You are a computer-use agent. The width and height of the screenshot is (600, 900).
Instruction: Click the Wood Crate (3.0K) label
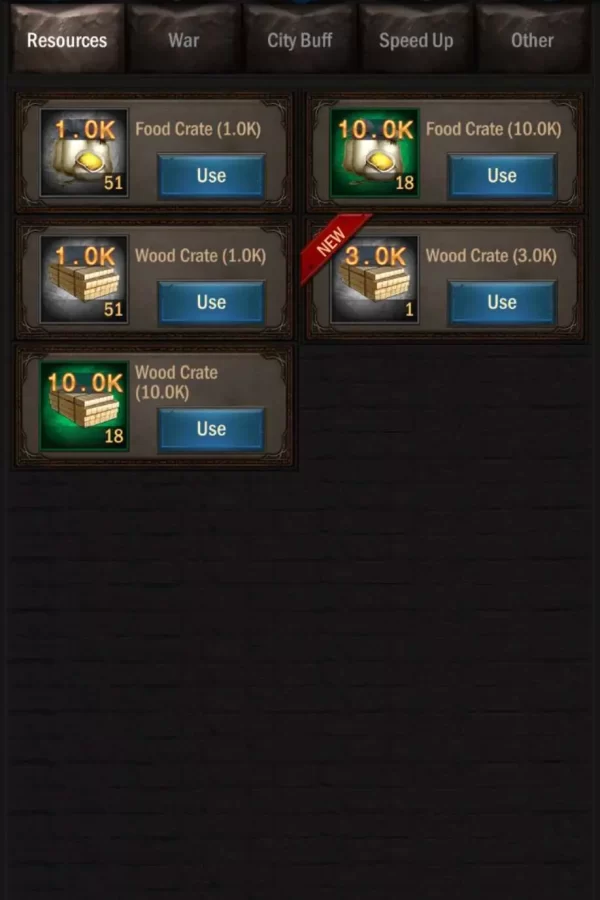[491, 256]
